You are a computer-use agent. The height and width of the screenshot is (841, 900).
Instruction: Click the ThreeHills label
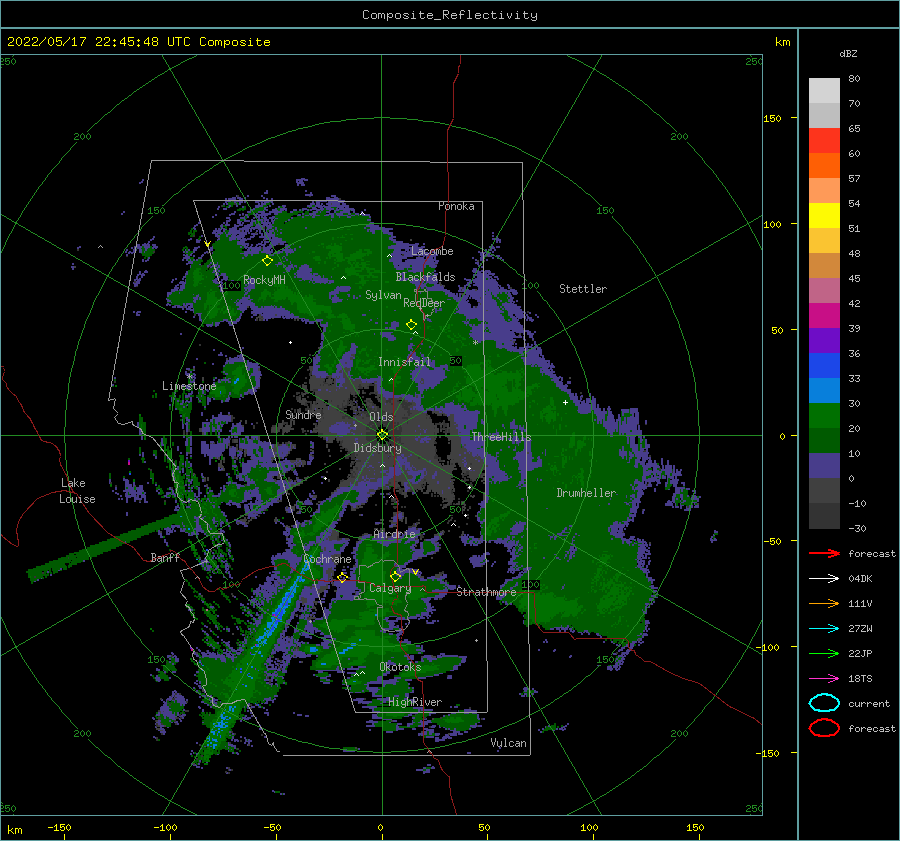[501, 437]
